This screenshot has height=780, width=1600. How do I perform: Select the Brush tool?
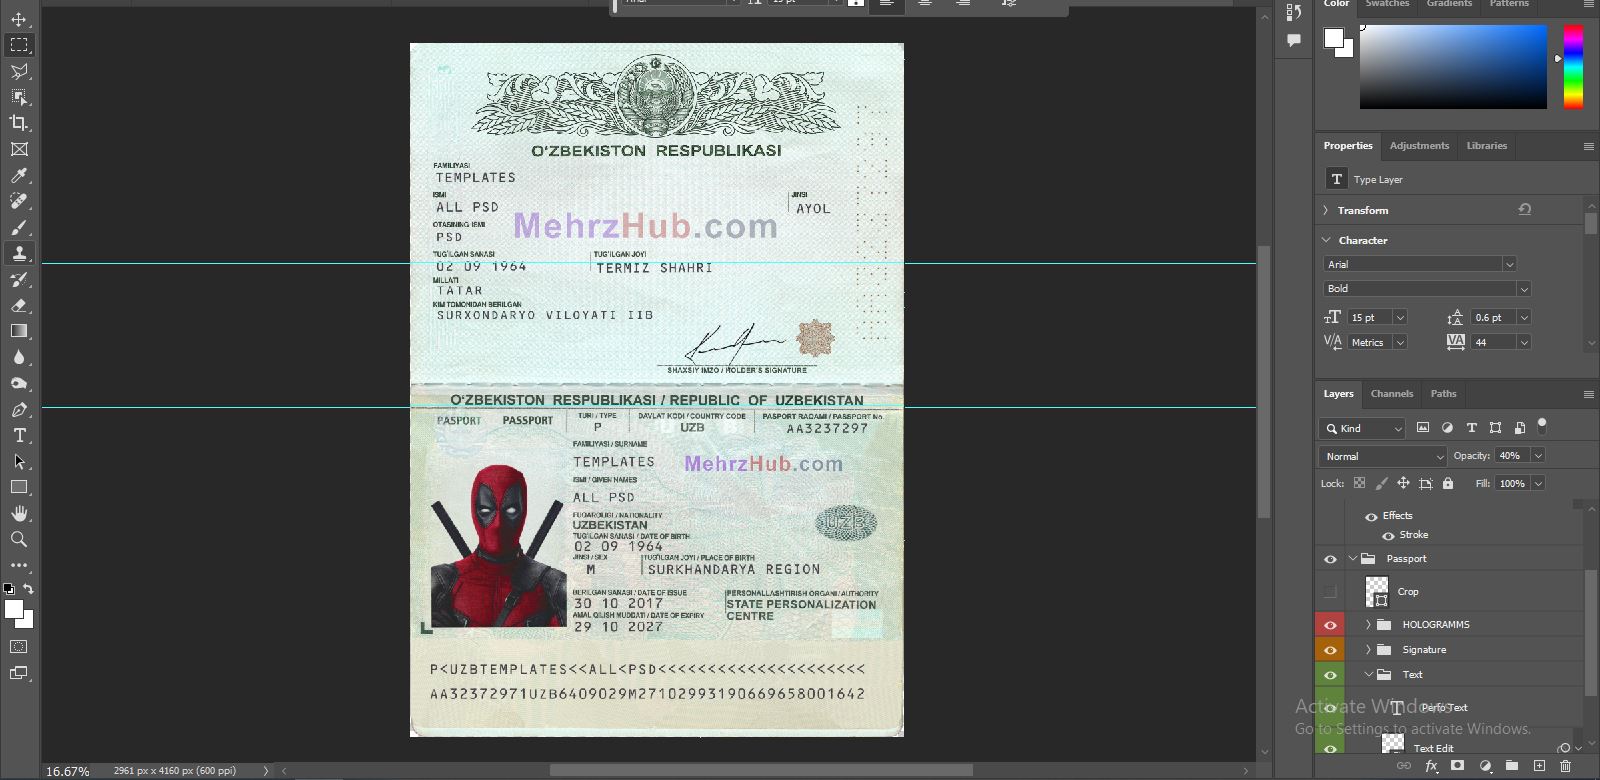(x=19, y=227)
